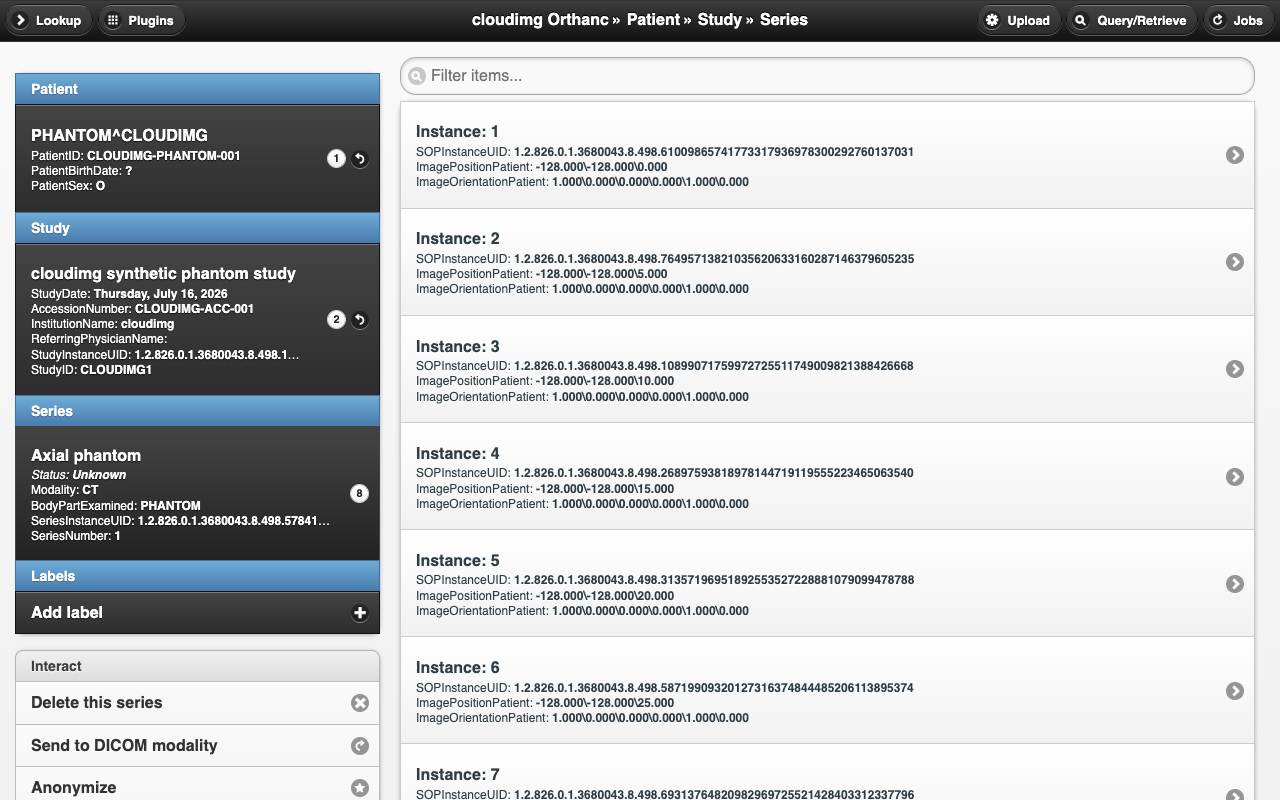The image size is (1280, 800).
Task: Click the search icon on Query/Retrieve
Action: coord(1081,20)
